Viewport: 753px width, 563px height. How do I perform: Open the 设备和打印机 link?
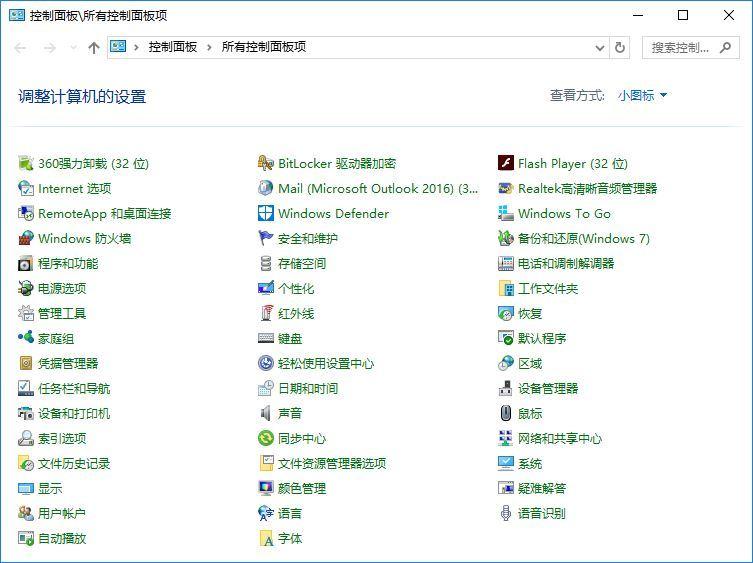74,413
